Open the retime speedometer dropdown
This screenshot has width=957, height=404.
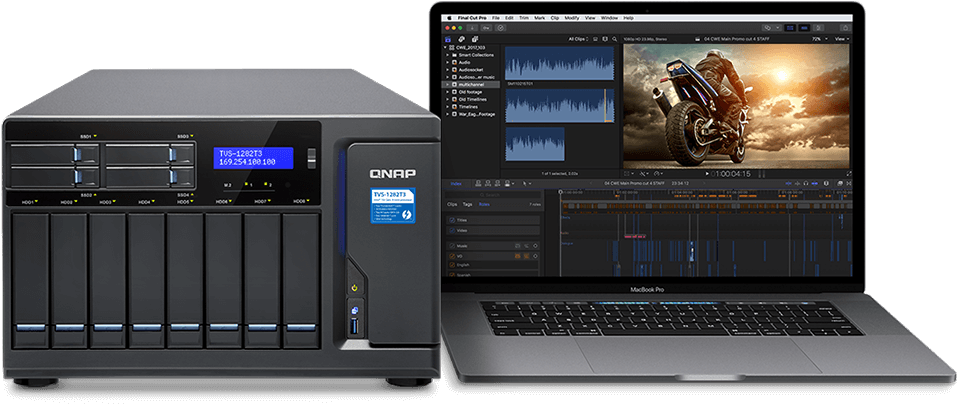point(659,174)
